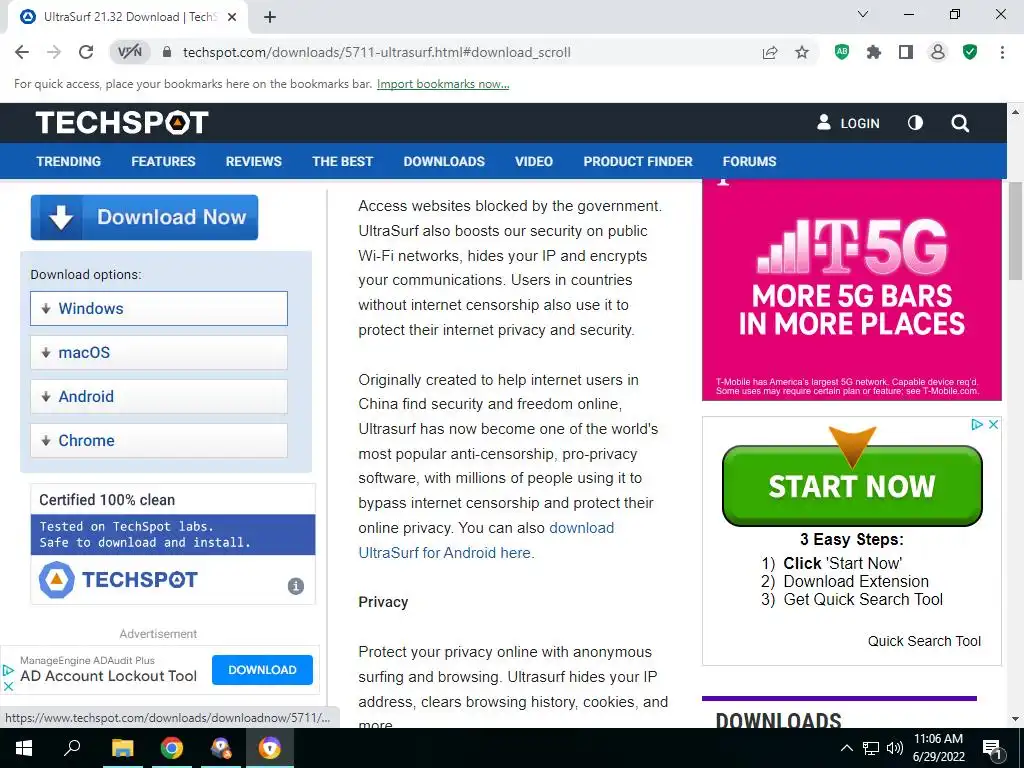This screenshot has height=768, width=1024.
Task: Click AdChoices icon on Start Now ad
Action: coord(977,424)
